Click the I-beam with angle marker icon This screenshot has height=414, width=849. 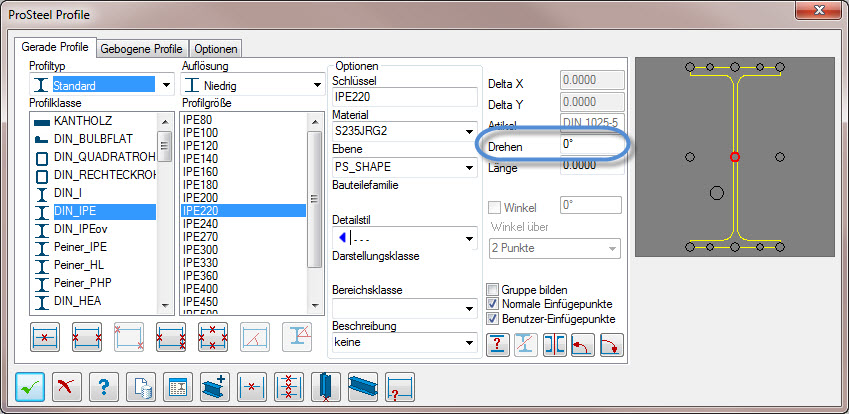(x=297, y=337)
